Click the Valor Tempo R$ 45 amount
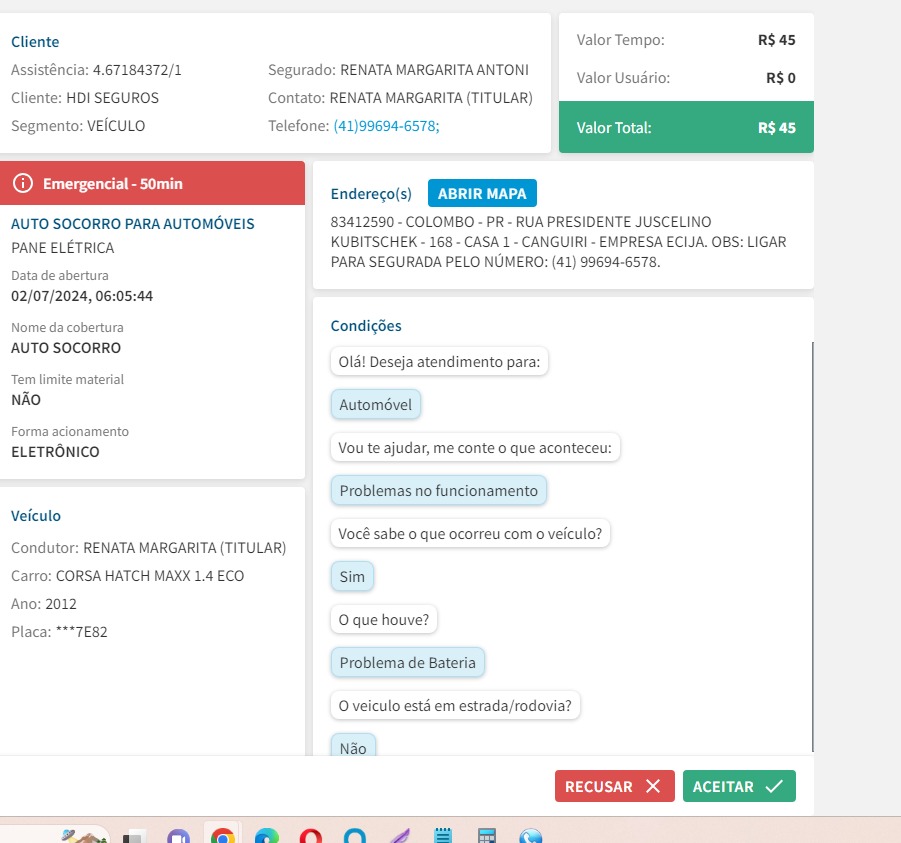This screenshot has height=843, width=901. (776, 40)
